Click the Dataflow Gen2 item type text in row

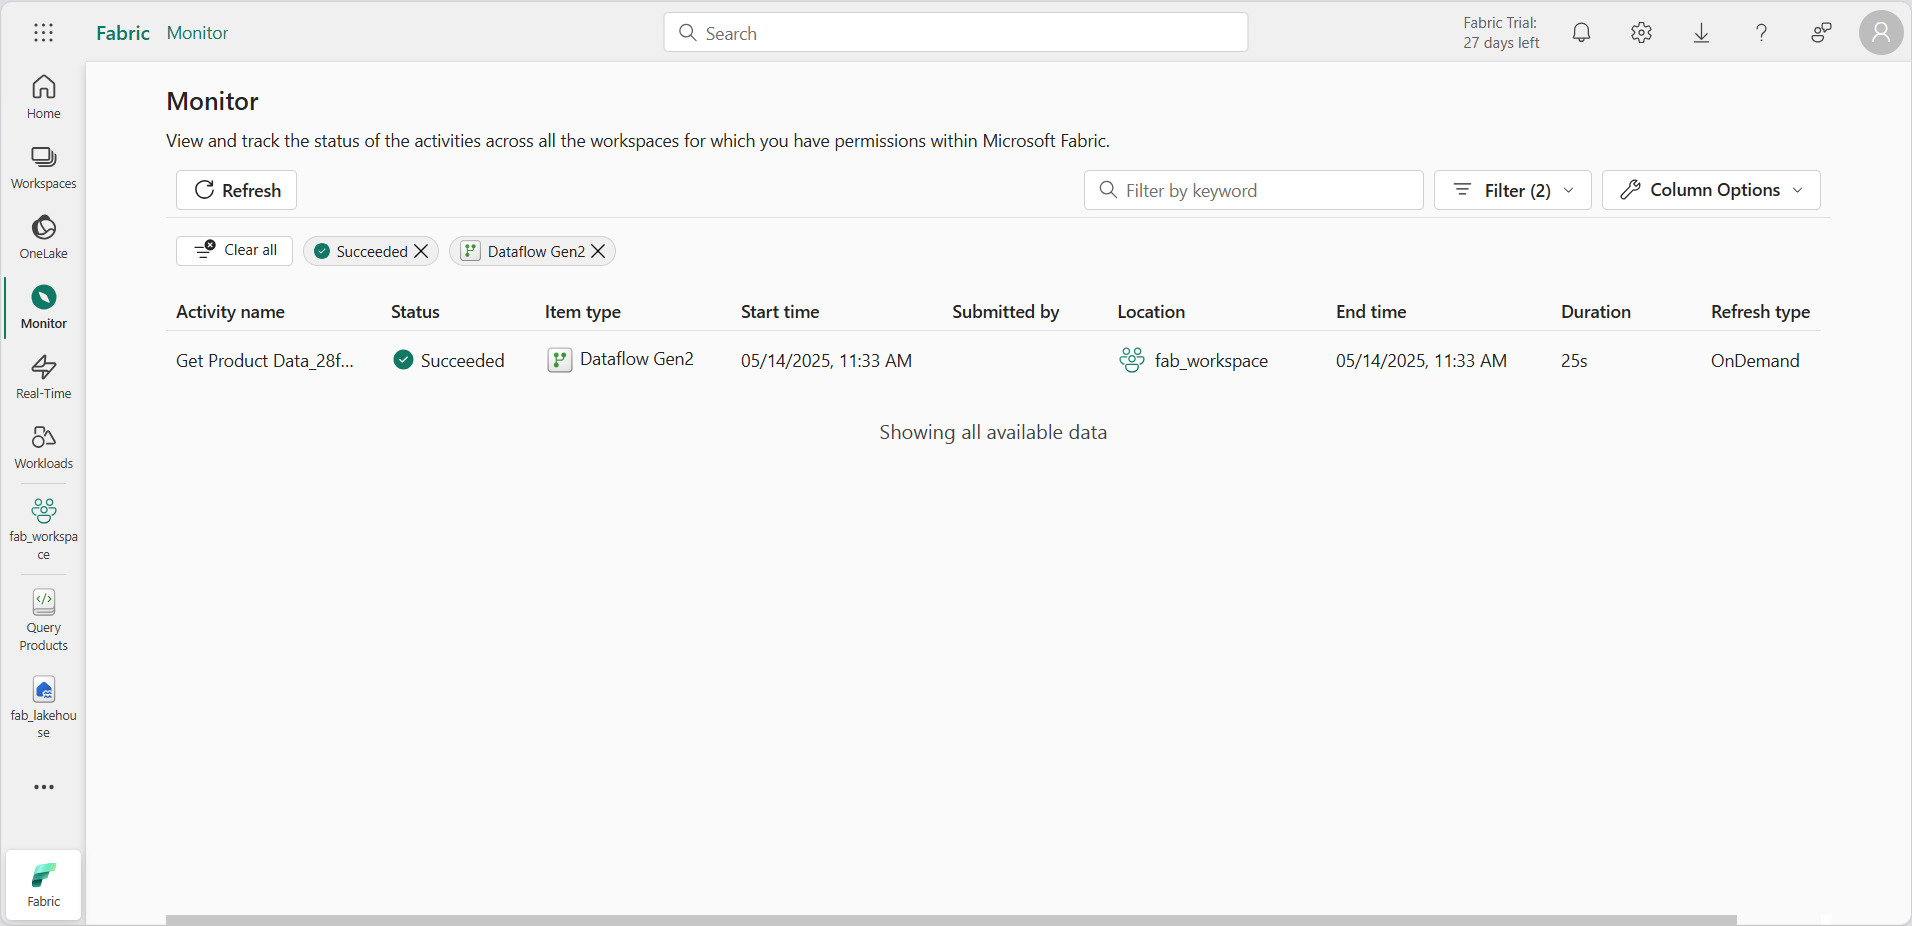636,359
